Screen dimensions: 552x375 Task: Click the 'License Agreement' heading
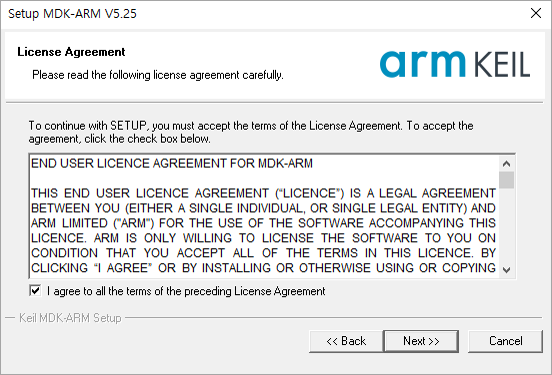(x=71, y=52)
